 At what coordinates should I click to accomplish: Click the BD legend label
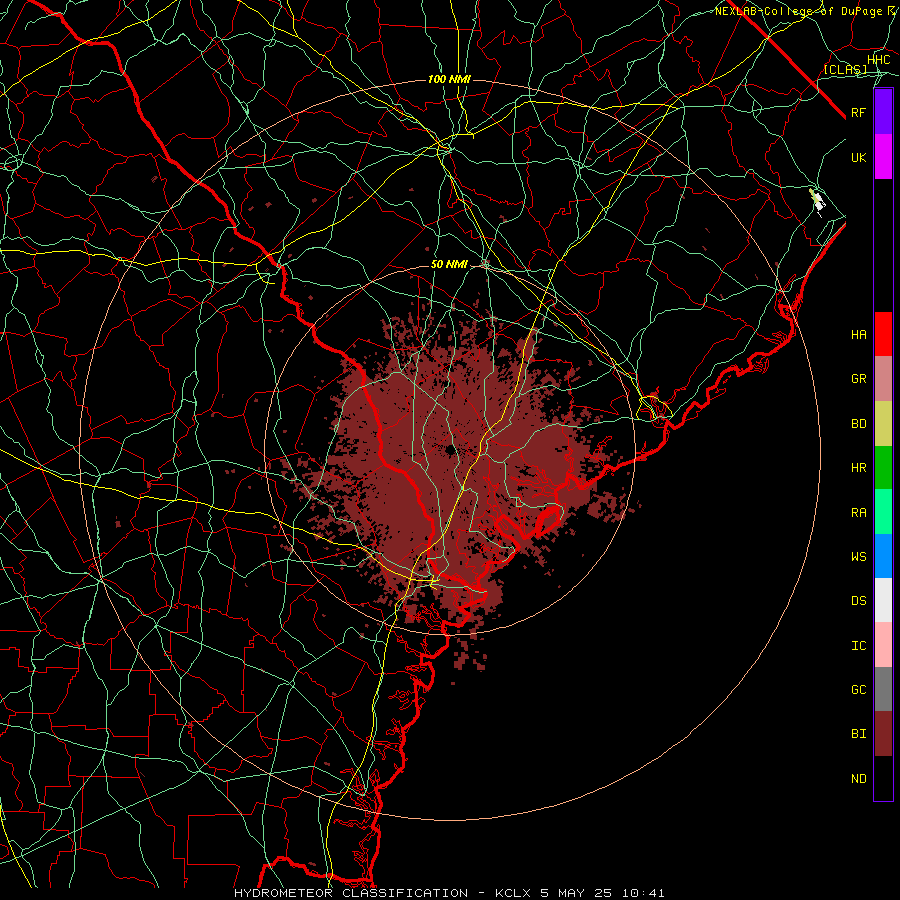coord(858,424)
